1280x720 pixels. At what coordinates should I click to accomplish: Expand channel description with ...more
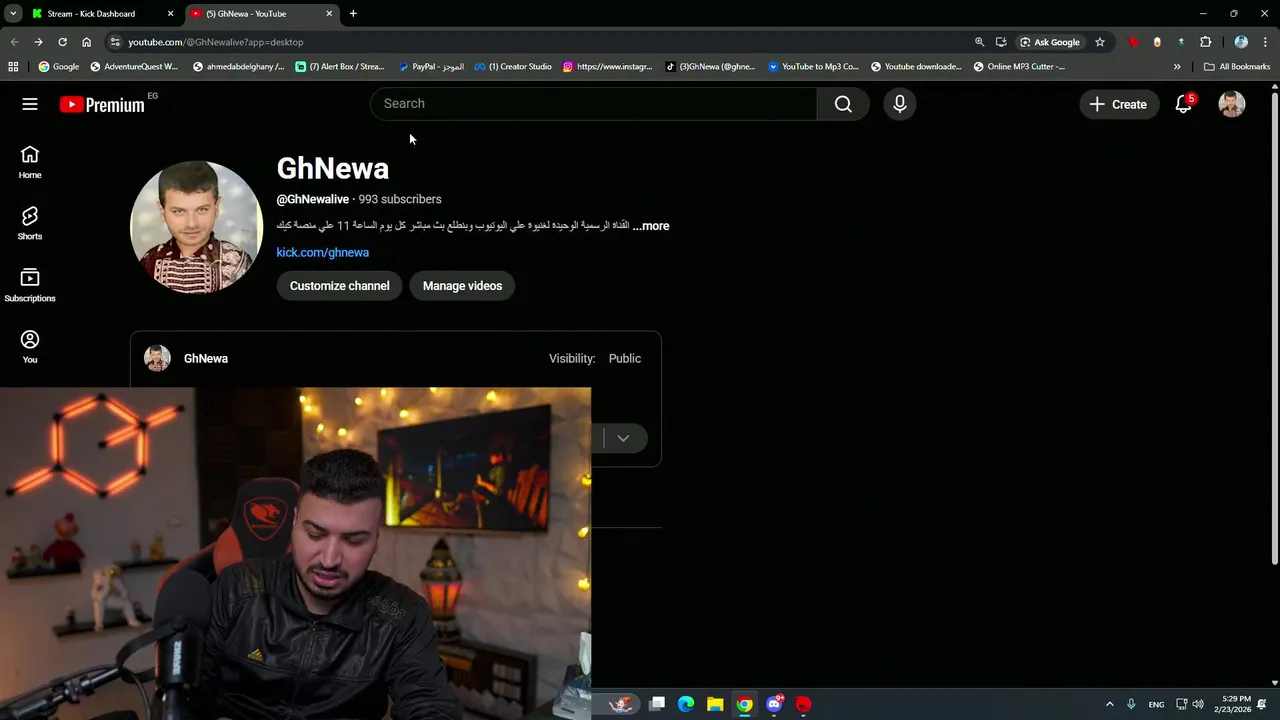click(x=651, y=226)
